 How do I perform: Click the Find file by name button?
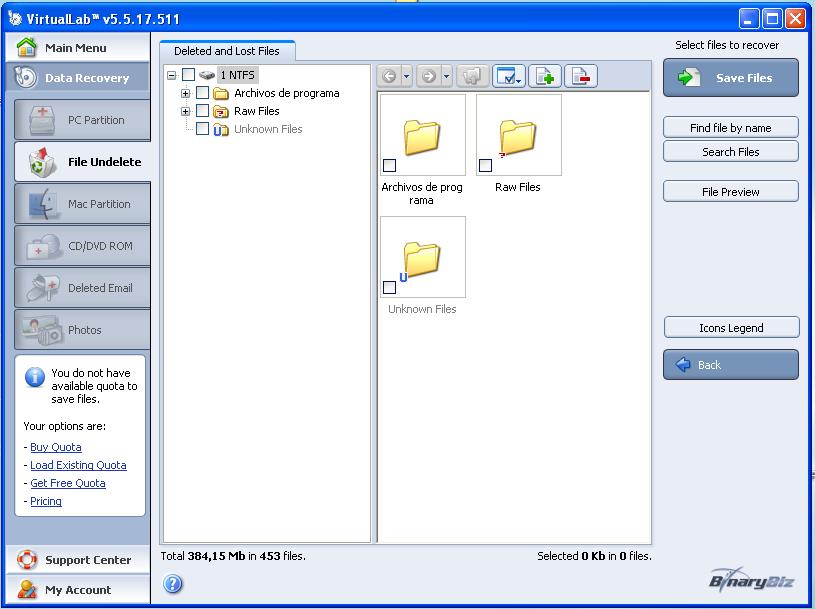(x=731, y=127)
